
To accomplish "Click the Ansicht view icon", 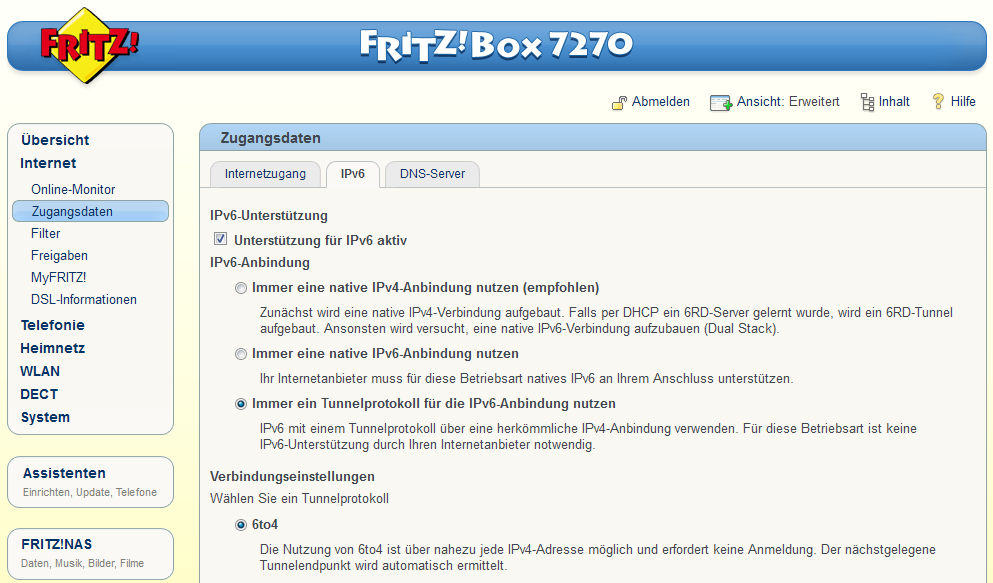I will point(721,103).
